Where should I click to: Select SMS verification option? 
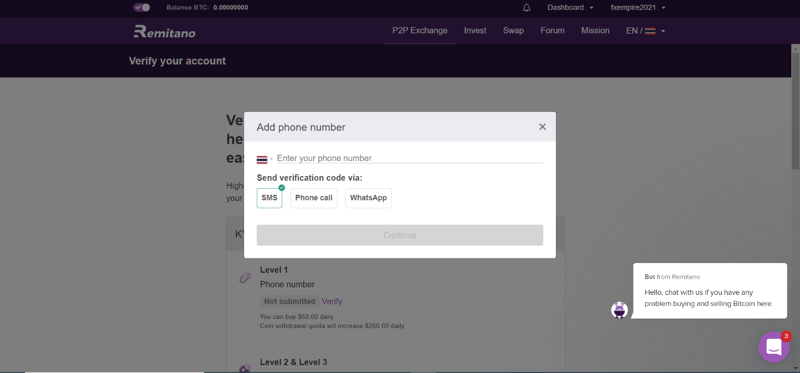click(x=269, y=198)
